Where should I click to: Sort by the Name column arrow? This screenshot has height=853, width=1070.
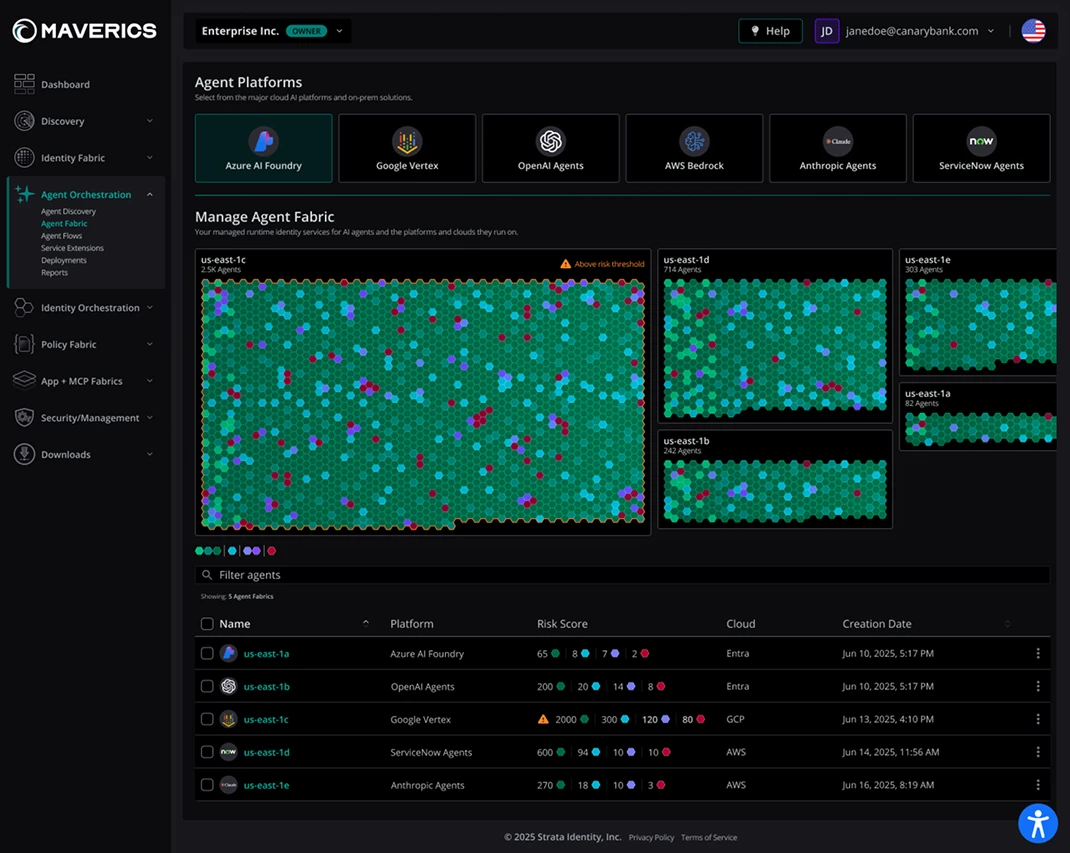(366, 623)
